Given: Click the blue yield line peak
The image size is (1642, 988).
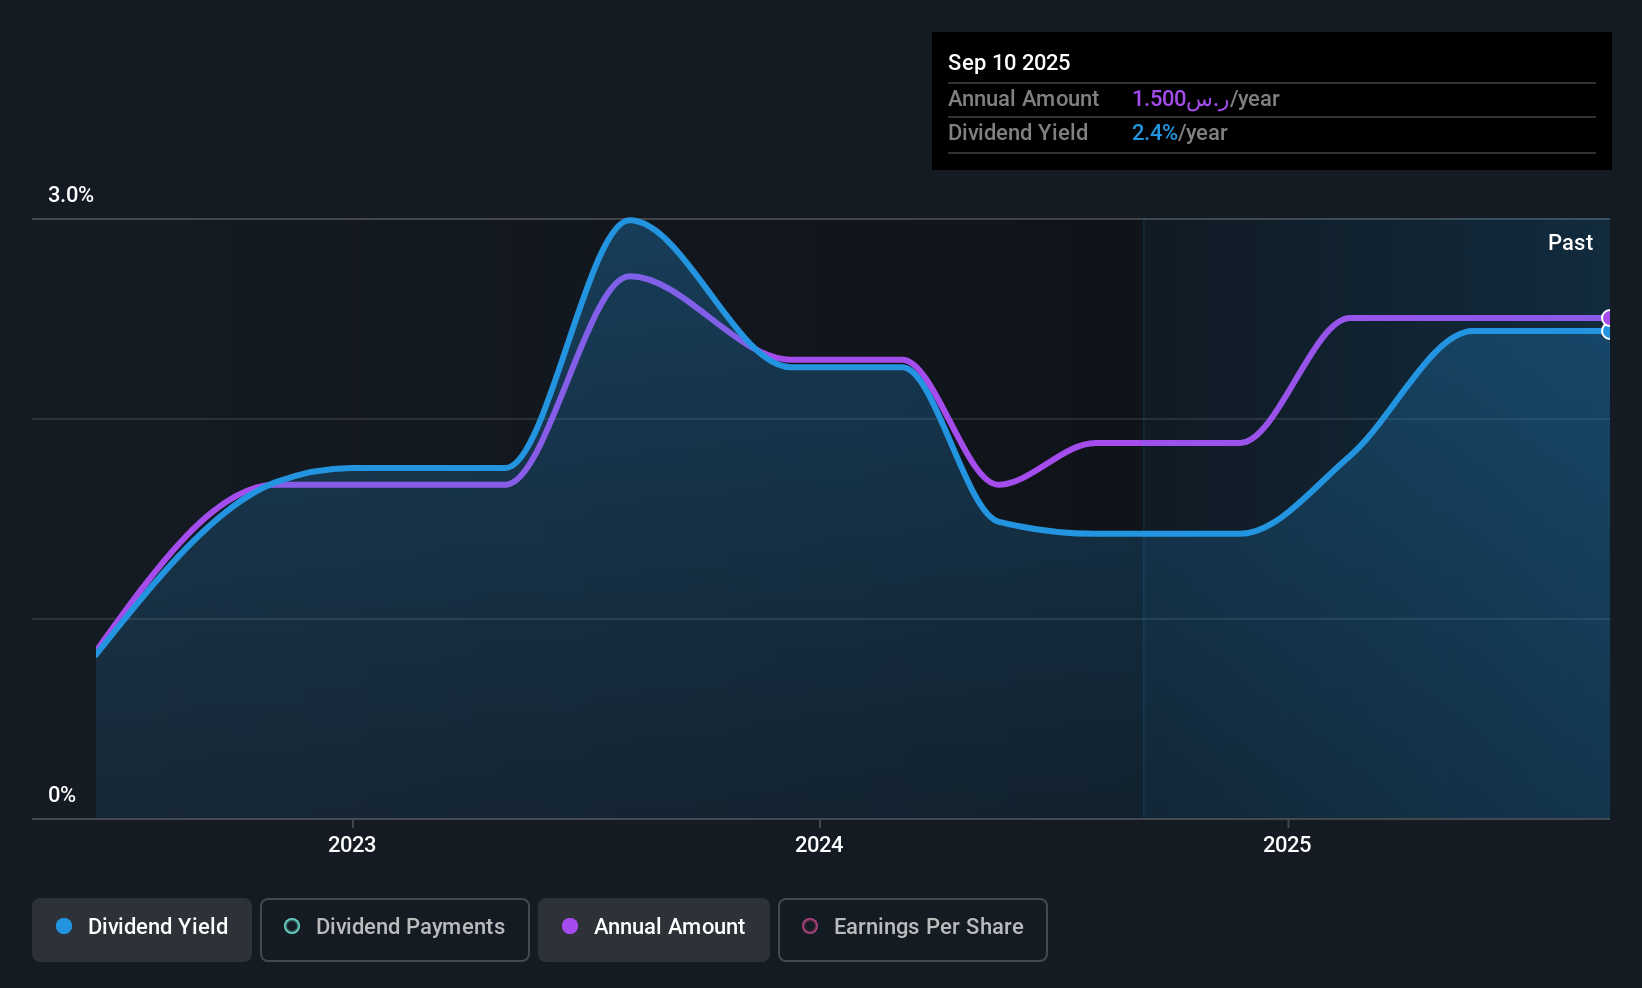Looking at the screenshot, I should (x=629, y=220).
